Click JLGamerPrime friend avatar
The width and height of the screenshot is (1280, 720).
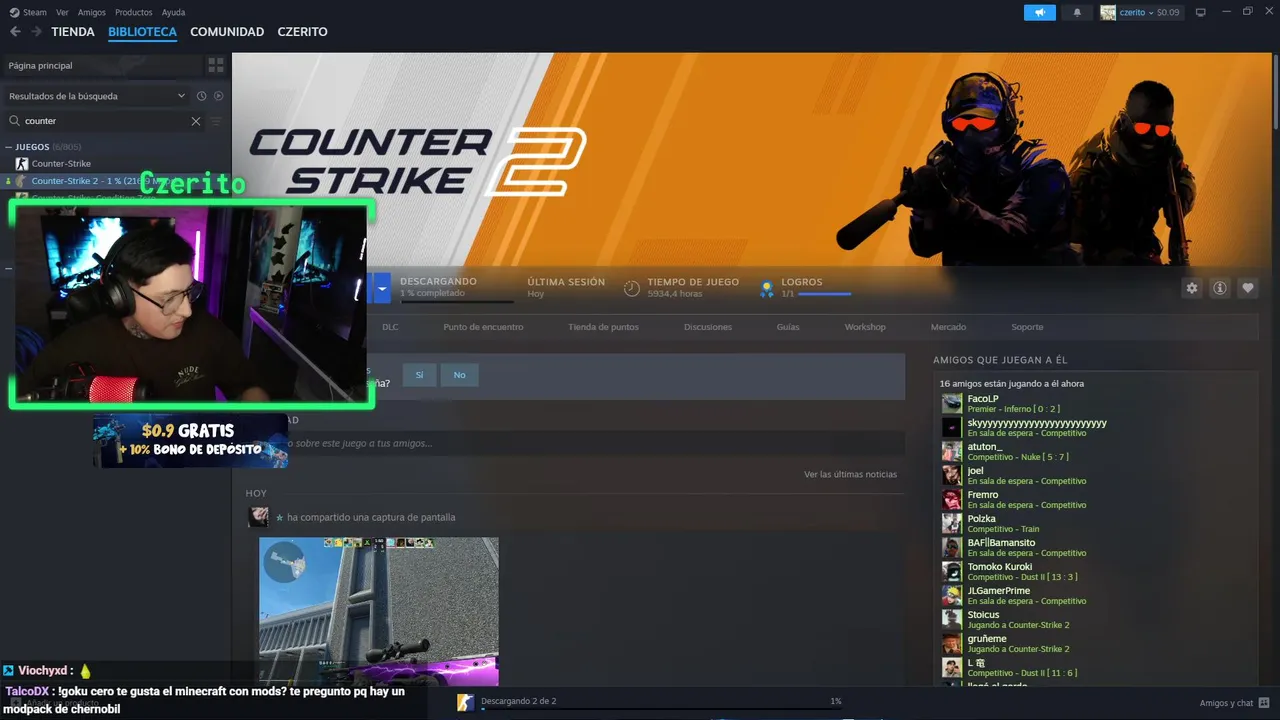[x=952, y=595]
